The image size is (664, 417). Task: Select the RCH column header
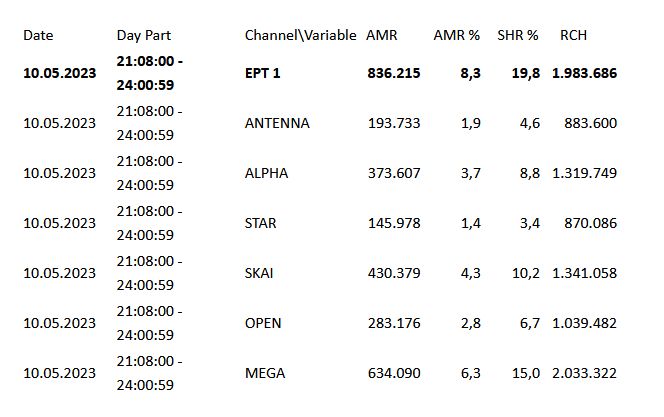pyautogui.click(x=573, y=35)
